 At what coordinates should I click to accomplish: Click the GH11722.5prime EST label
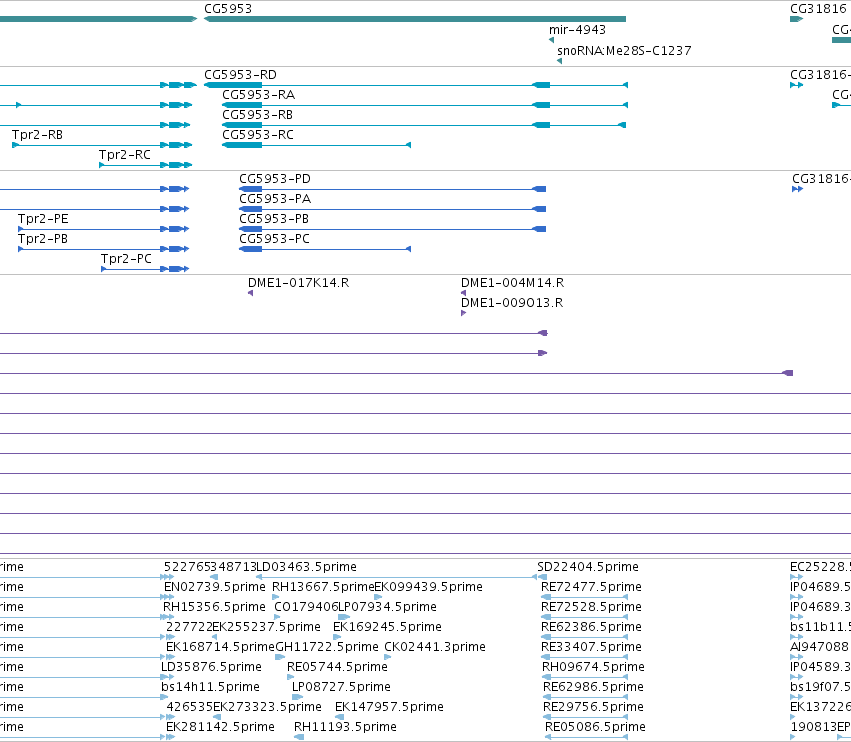click(327, 647)
